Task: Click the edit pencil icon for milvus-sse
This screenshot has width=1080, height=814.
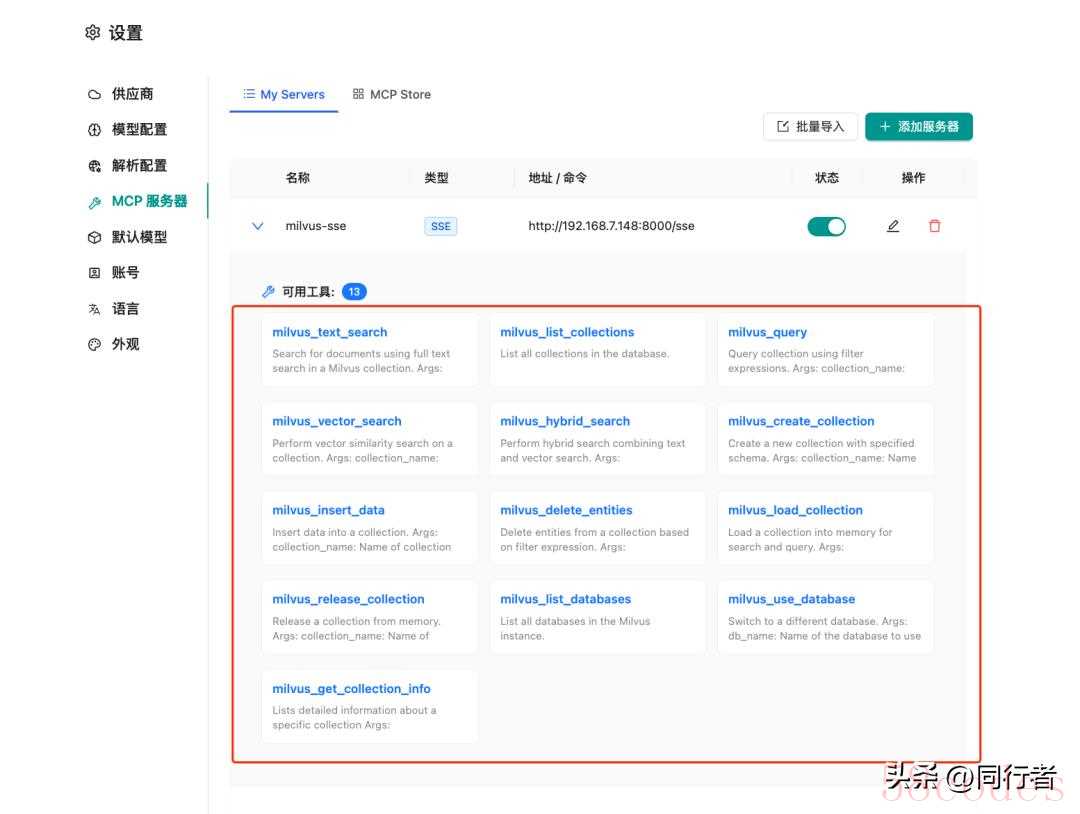Action: 893,226
